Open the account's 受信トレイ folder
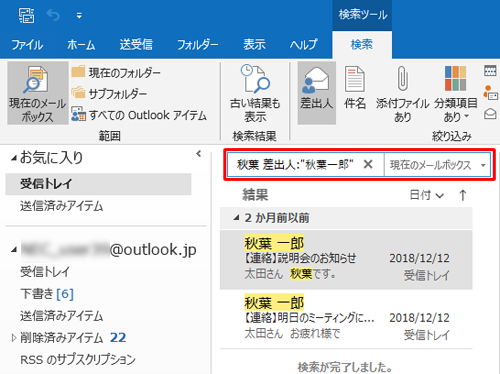 coord(45,272)
